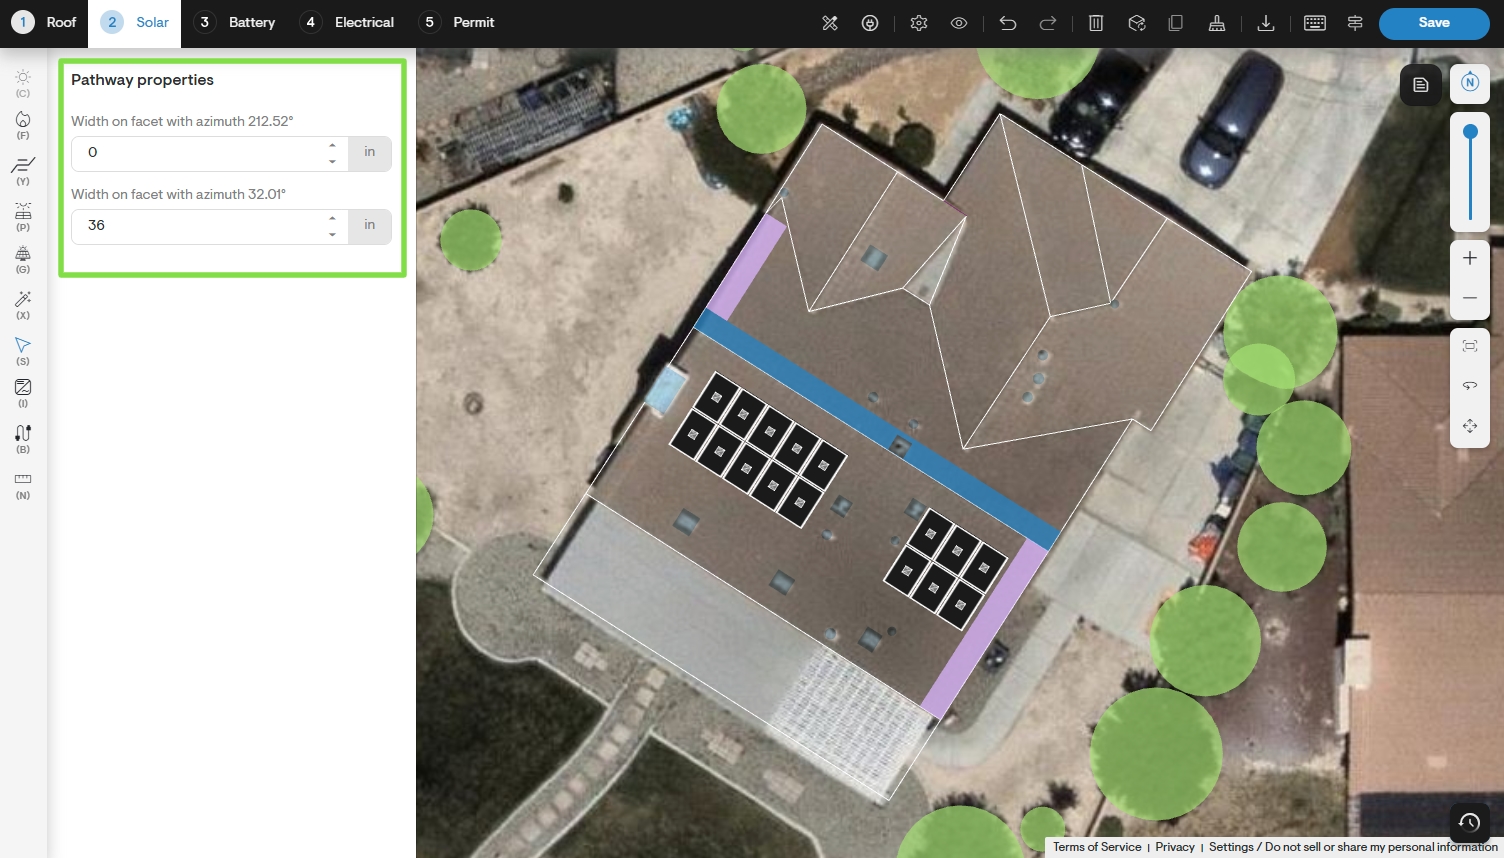The height and width of the screenshot is (858, 1504).
Task: Save the project
Action: click(1434, 23)
